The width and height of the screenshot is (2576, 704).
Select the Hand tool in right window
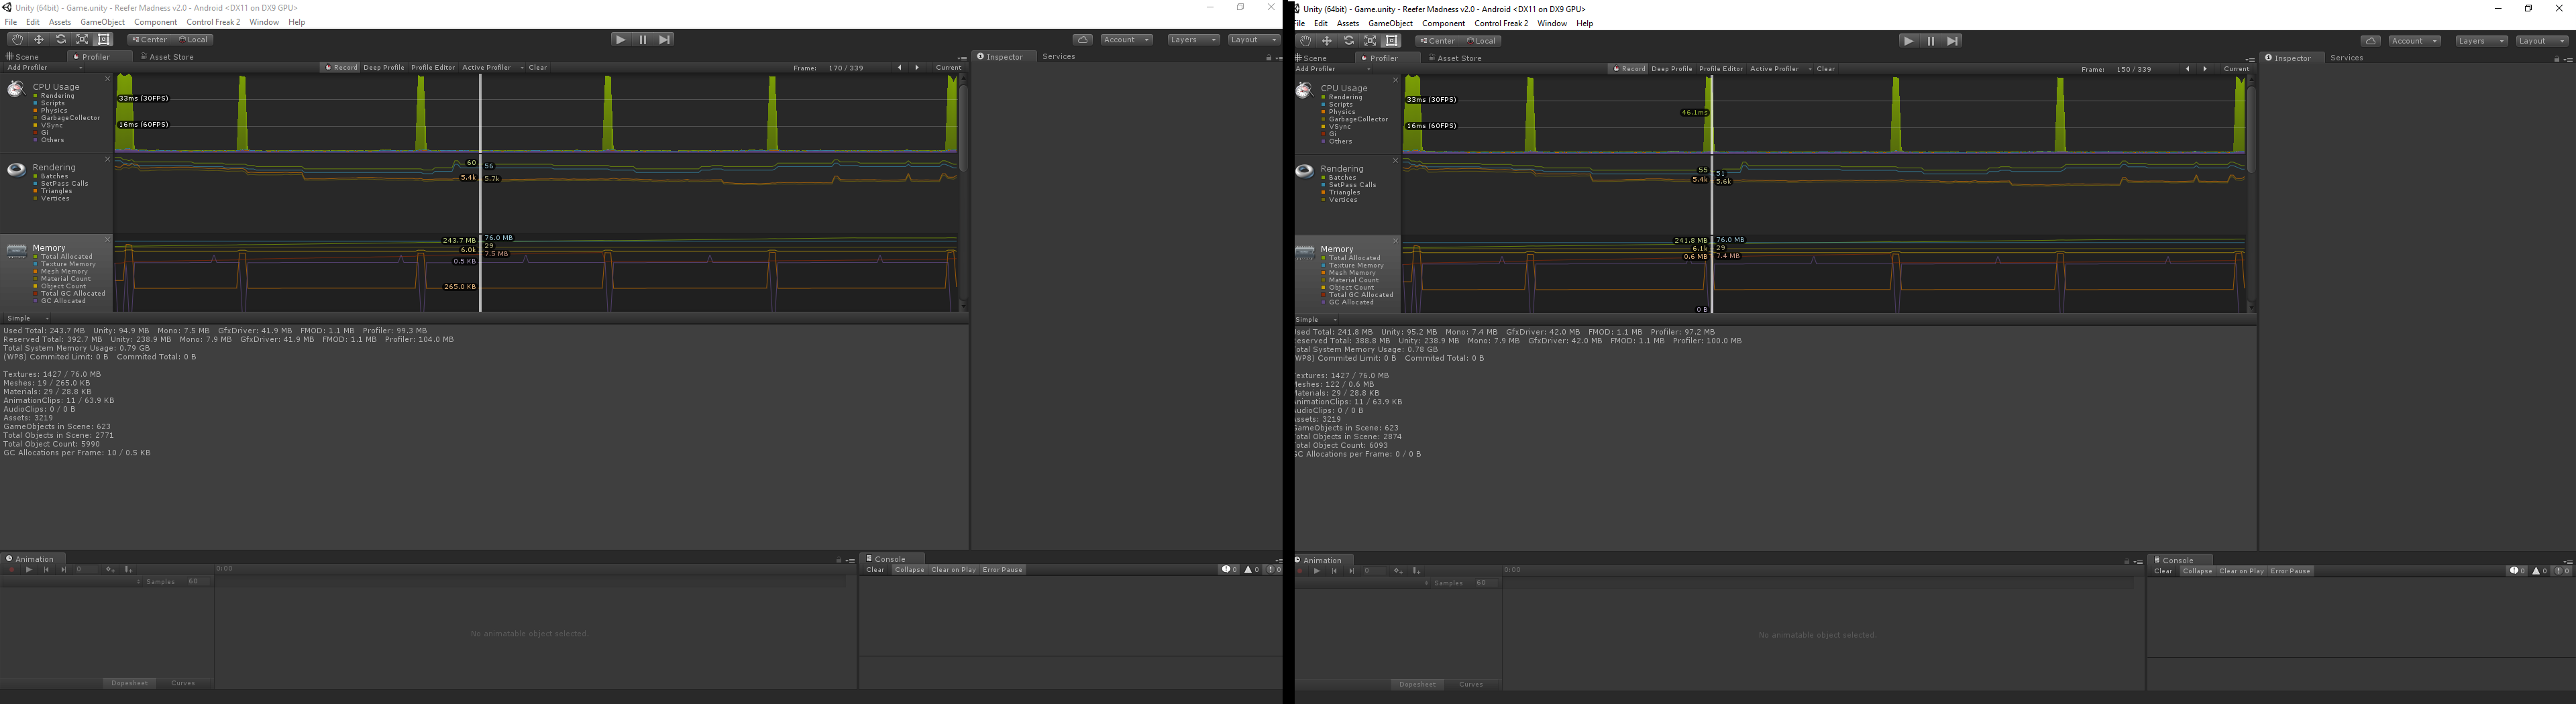(x=1305, y=41)
